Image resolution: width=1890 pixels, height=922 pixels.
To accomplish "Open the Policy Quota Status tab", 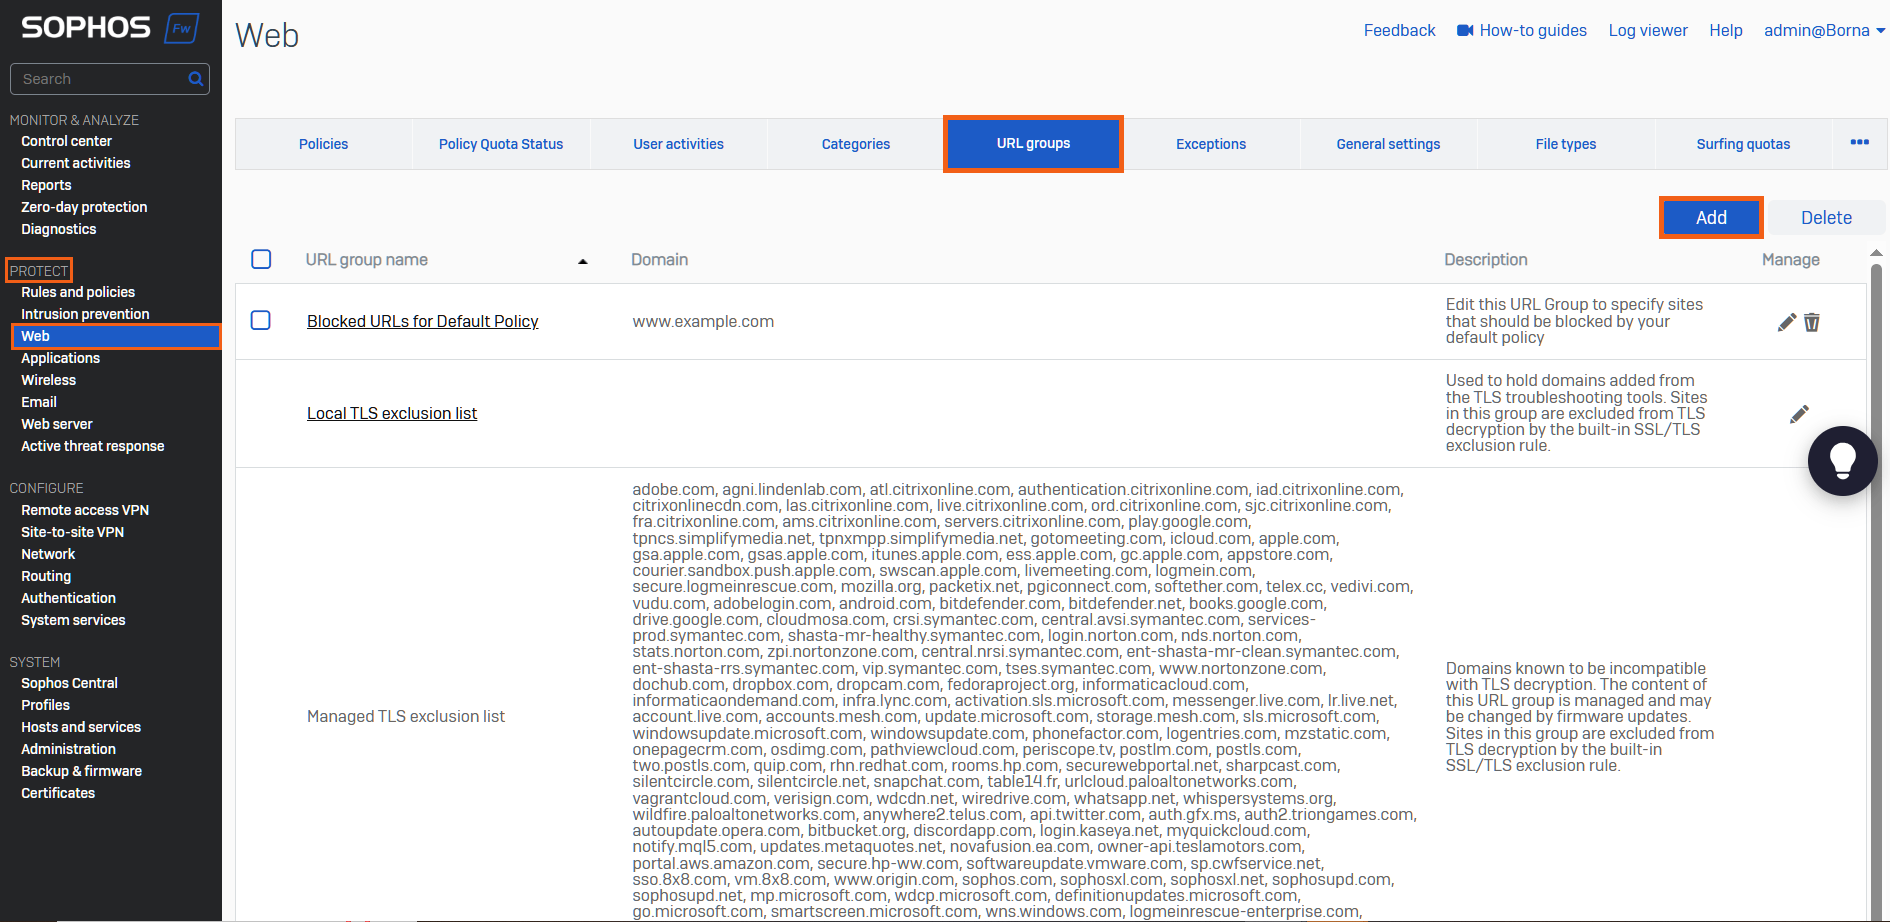I will (501, 144).
